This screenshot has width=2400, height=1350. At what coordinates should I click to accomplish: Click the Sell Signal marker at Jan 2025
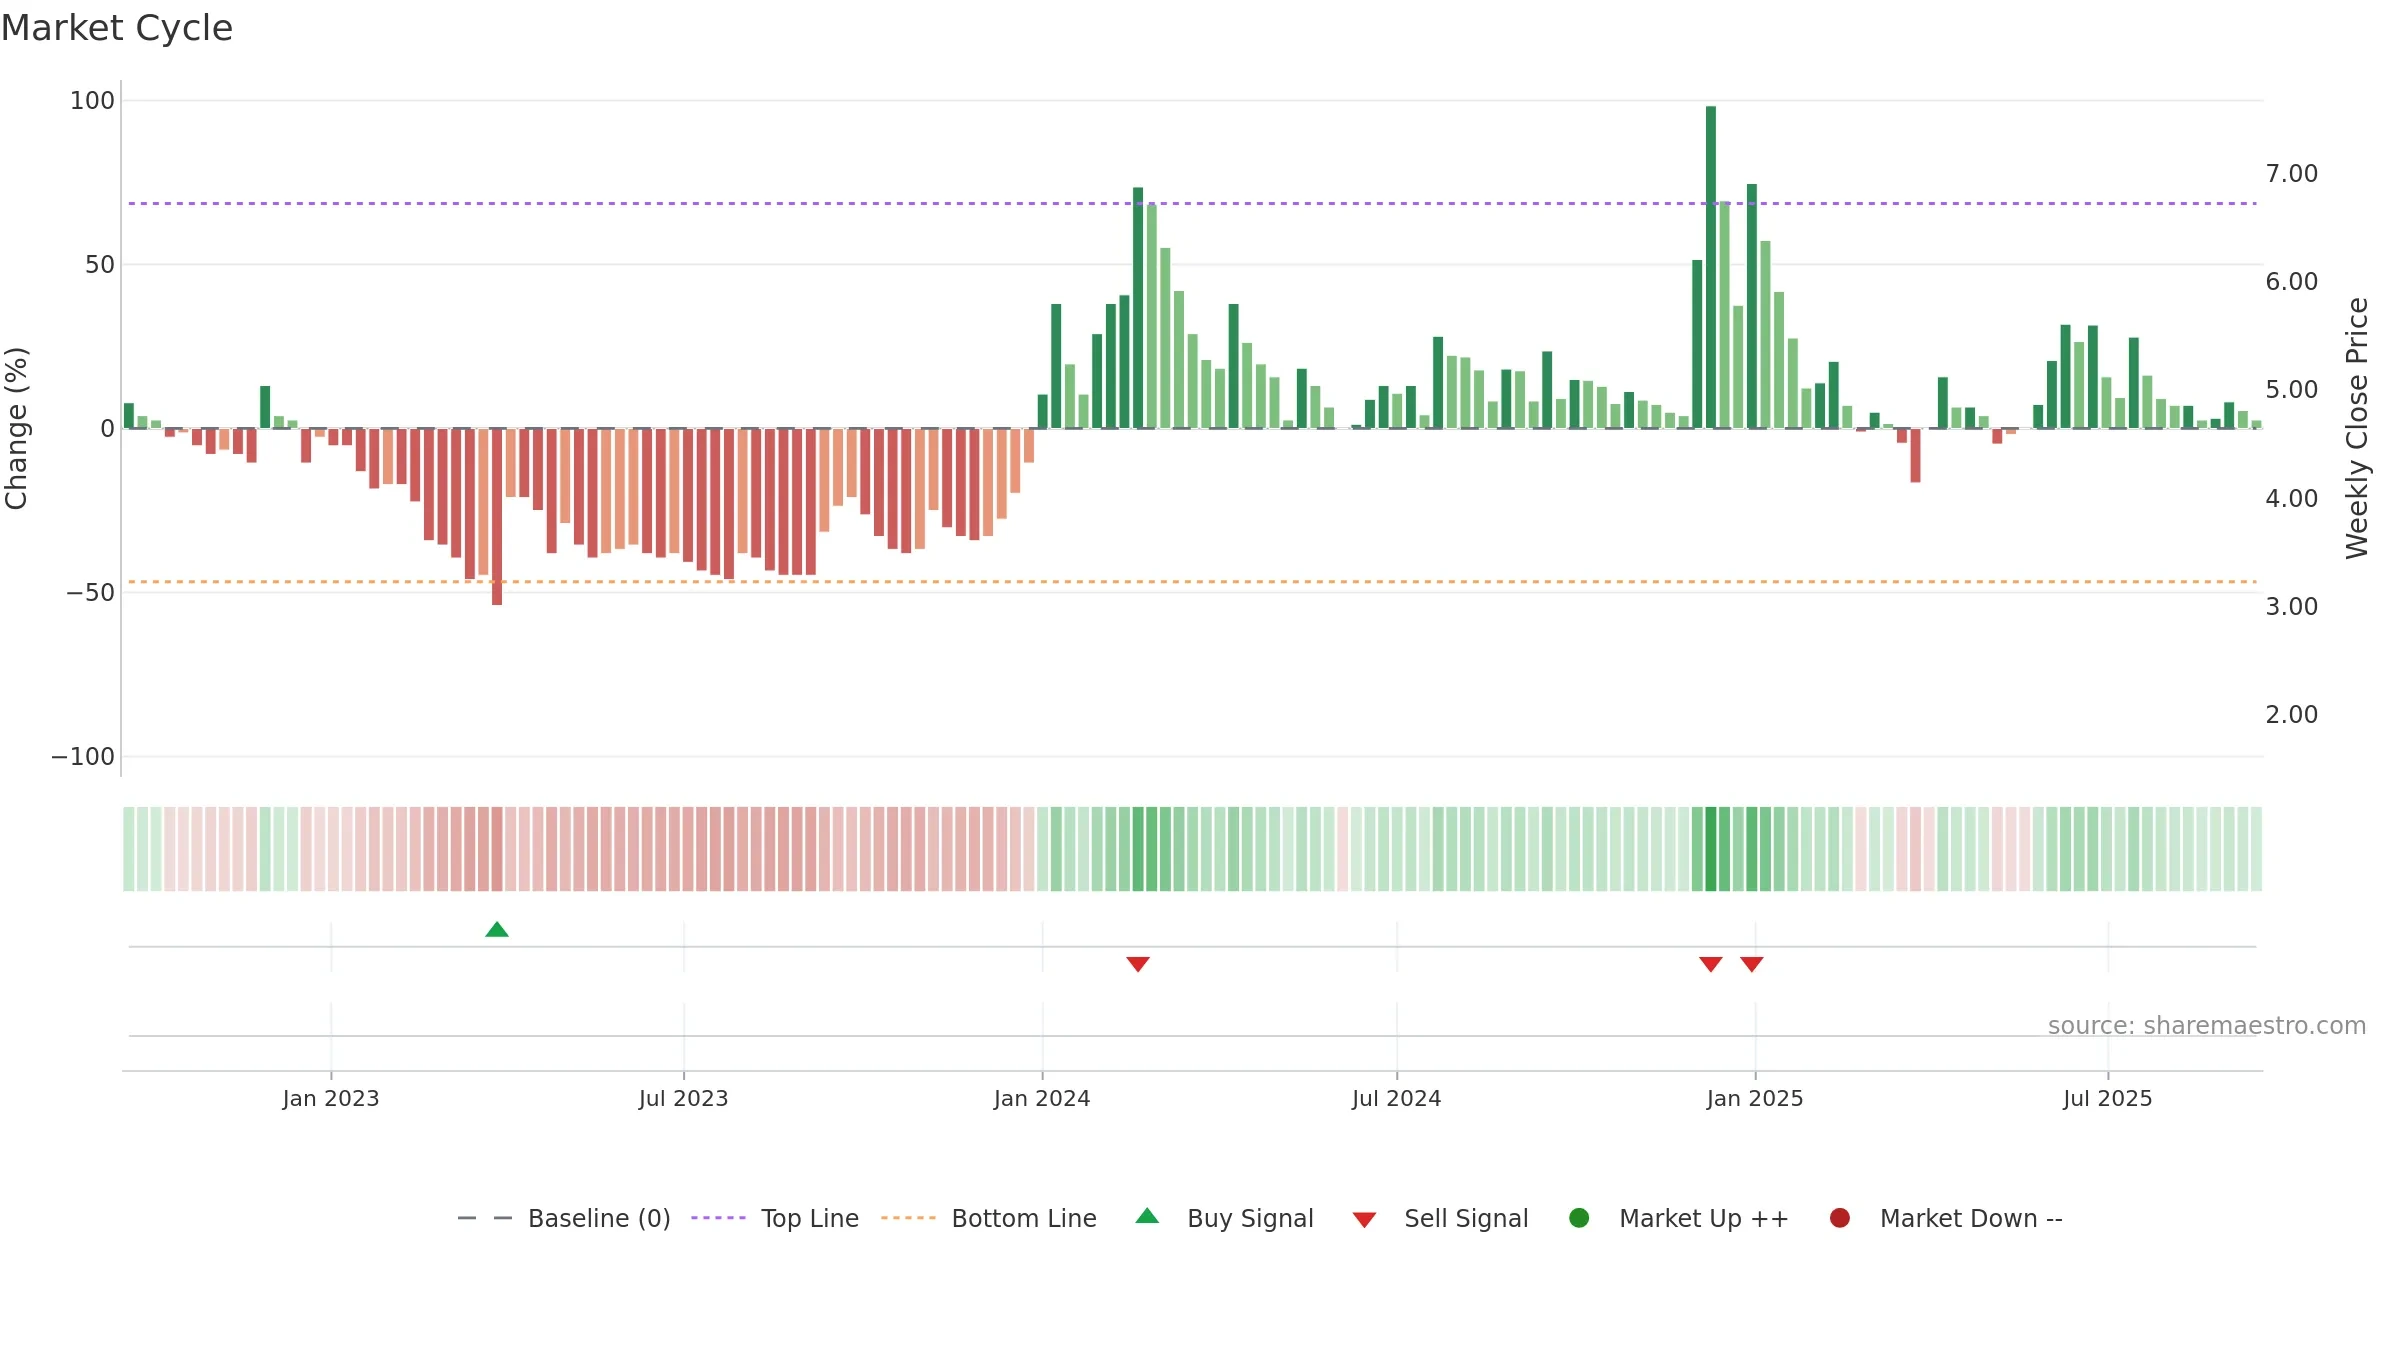(1752, 964)
